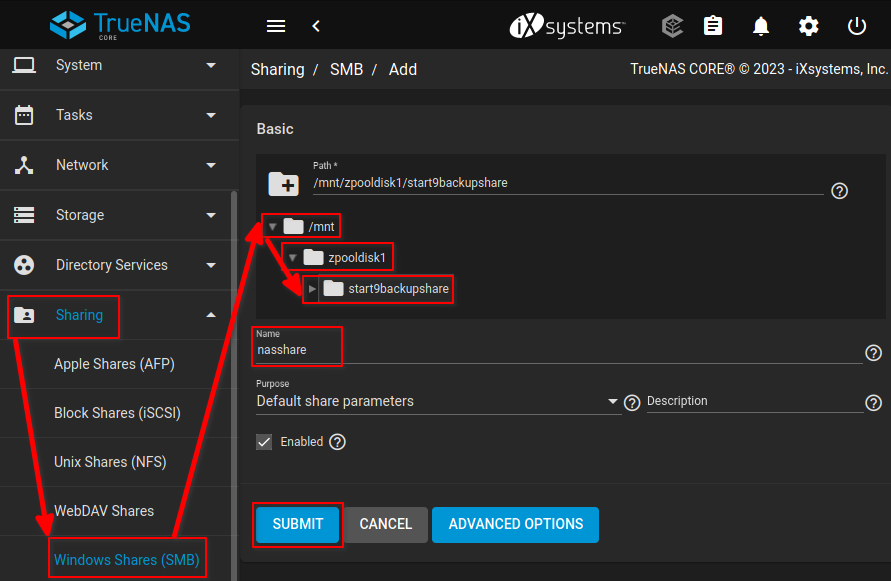This screenshot has height=581, width=891.
Task: Open the hamburger menu in top bar
Action: [x=276, y=26]
